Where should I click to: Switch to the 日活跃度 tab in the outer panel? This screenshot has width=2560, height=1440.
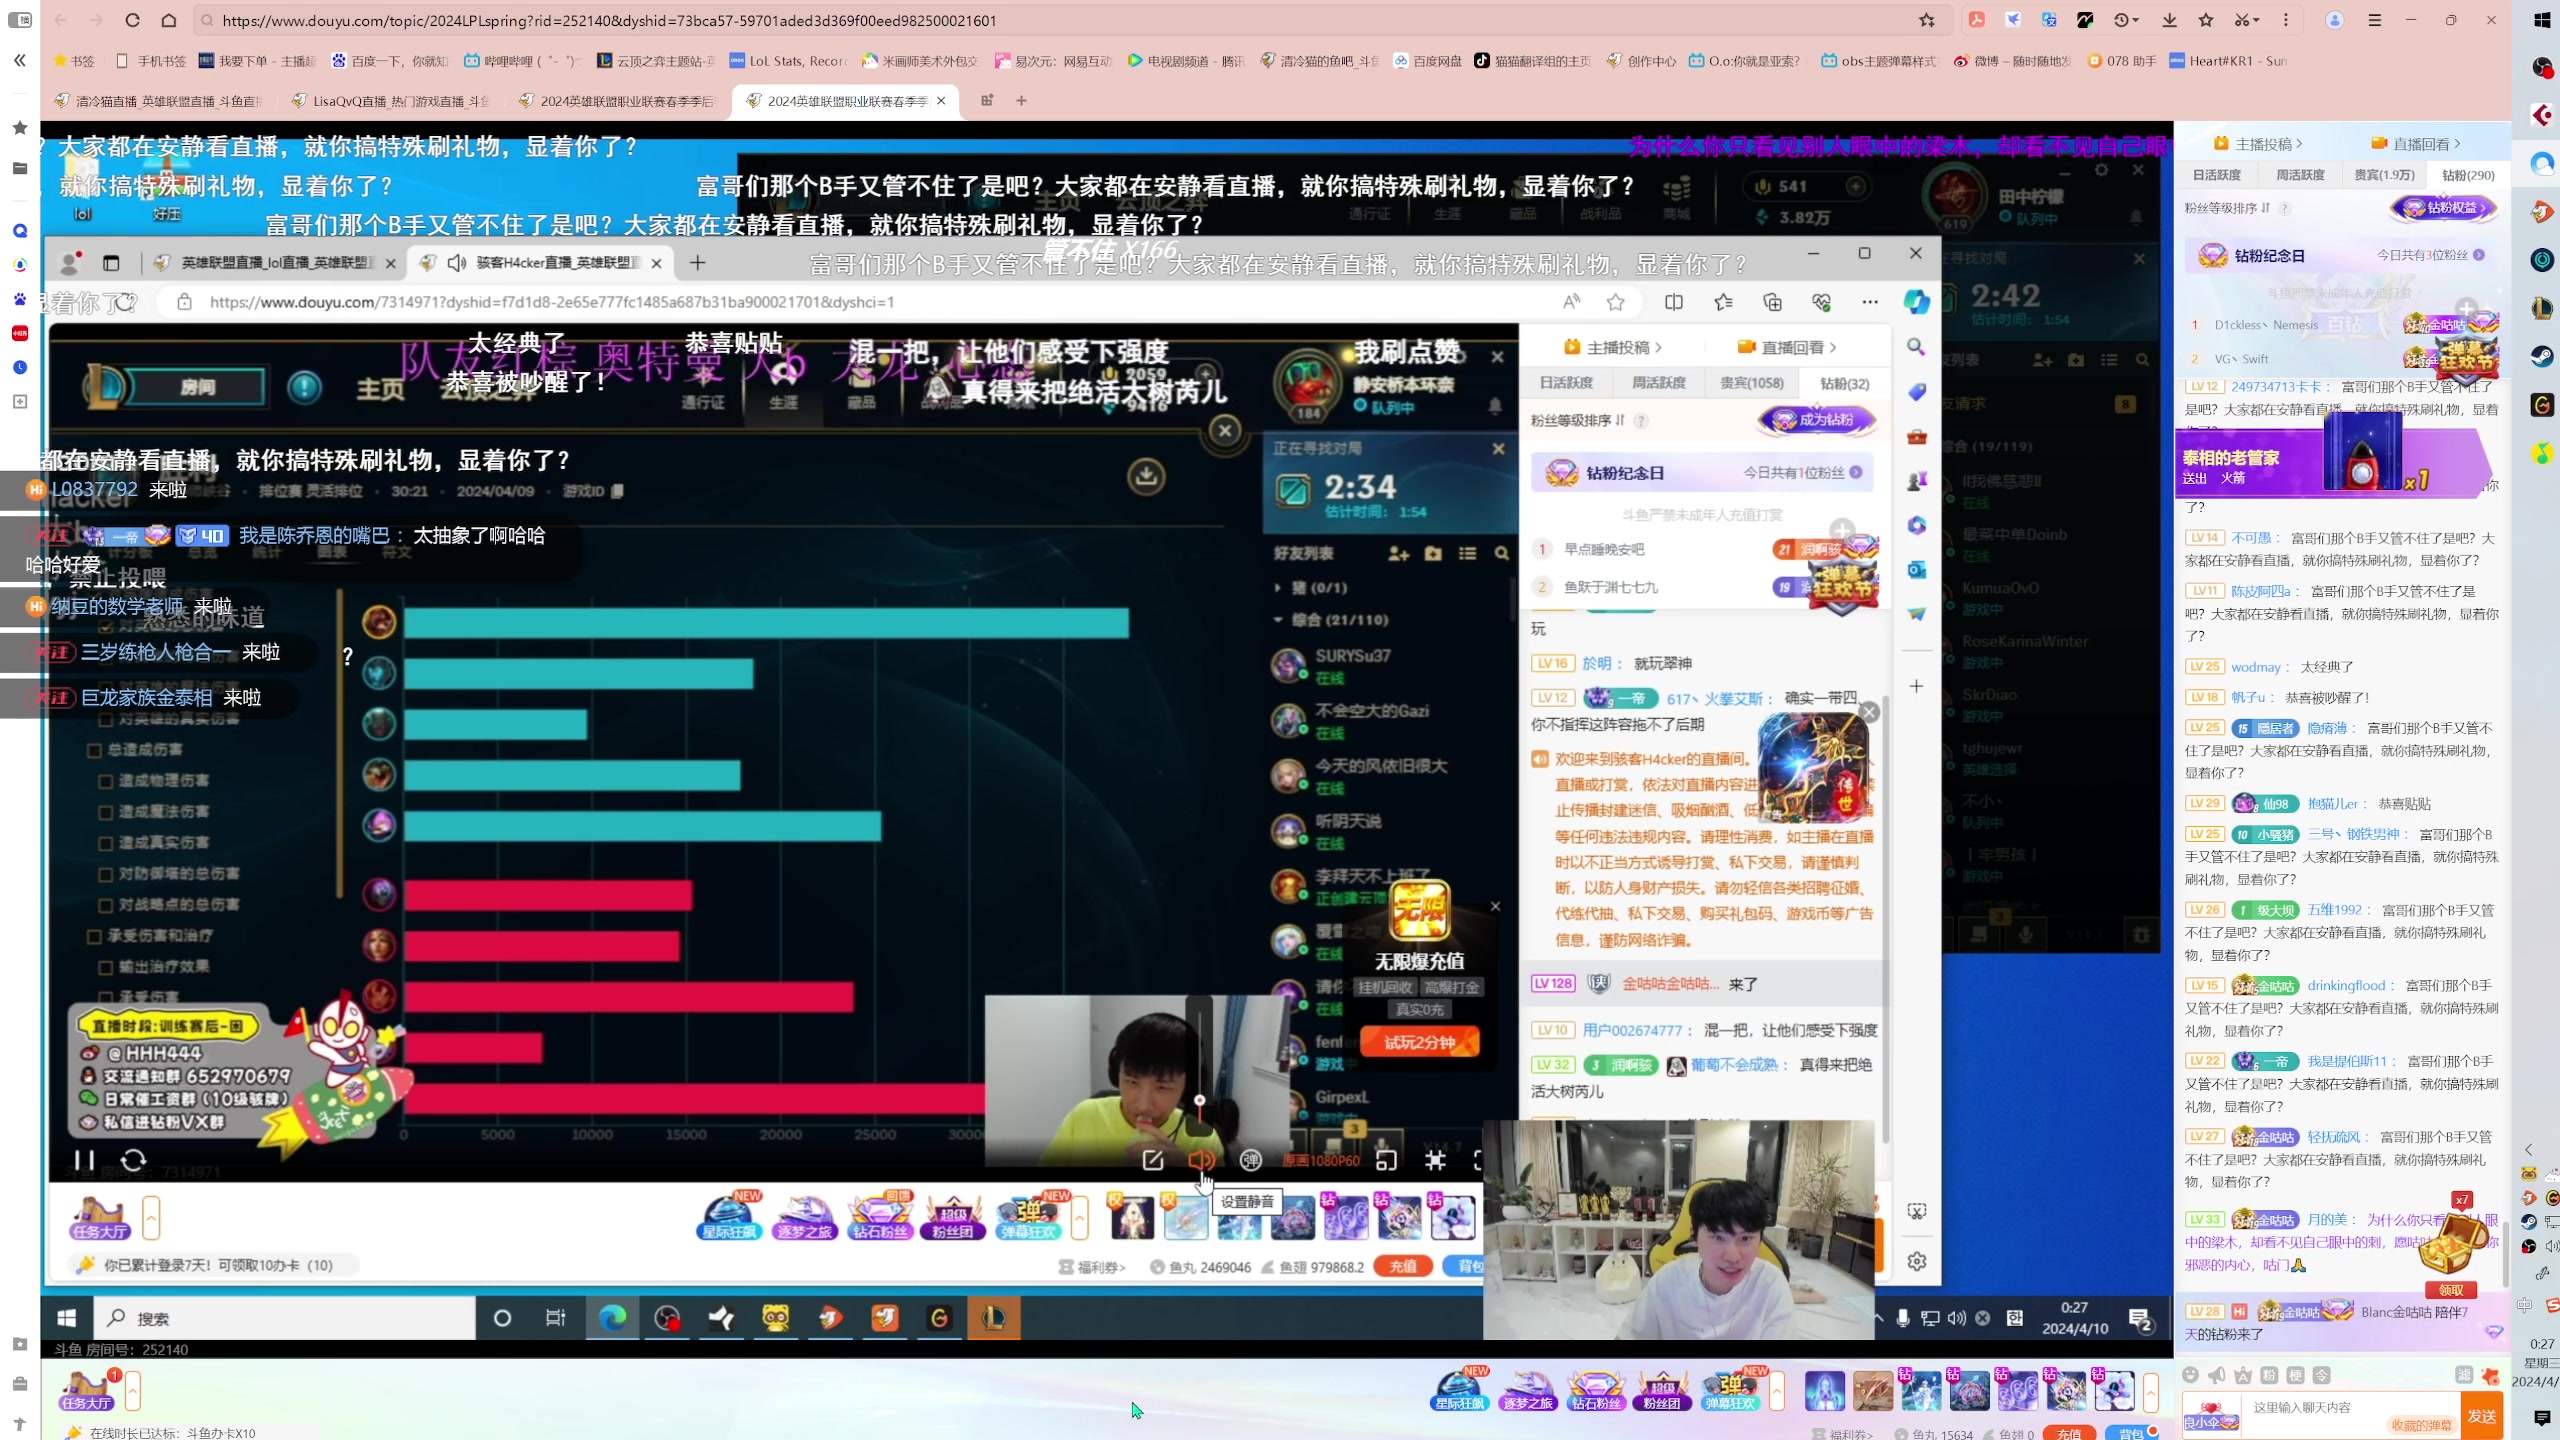click(x=2217, y=175)
